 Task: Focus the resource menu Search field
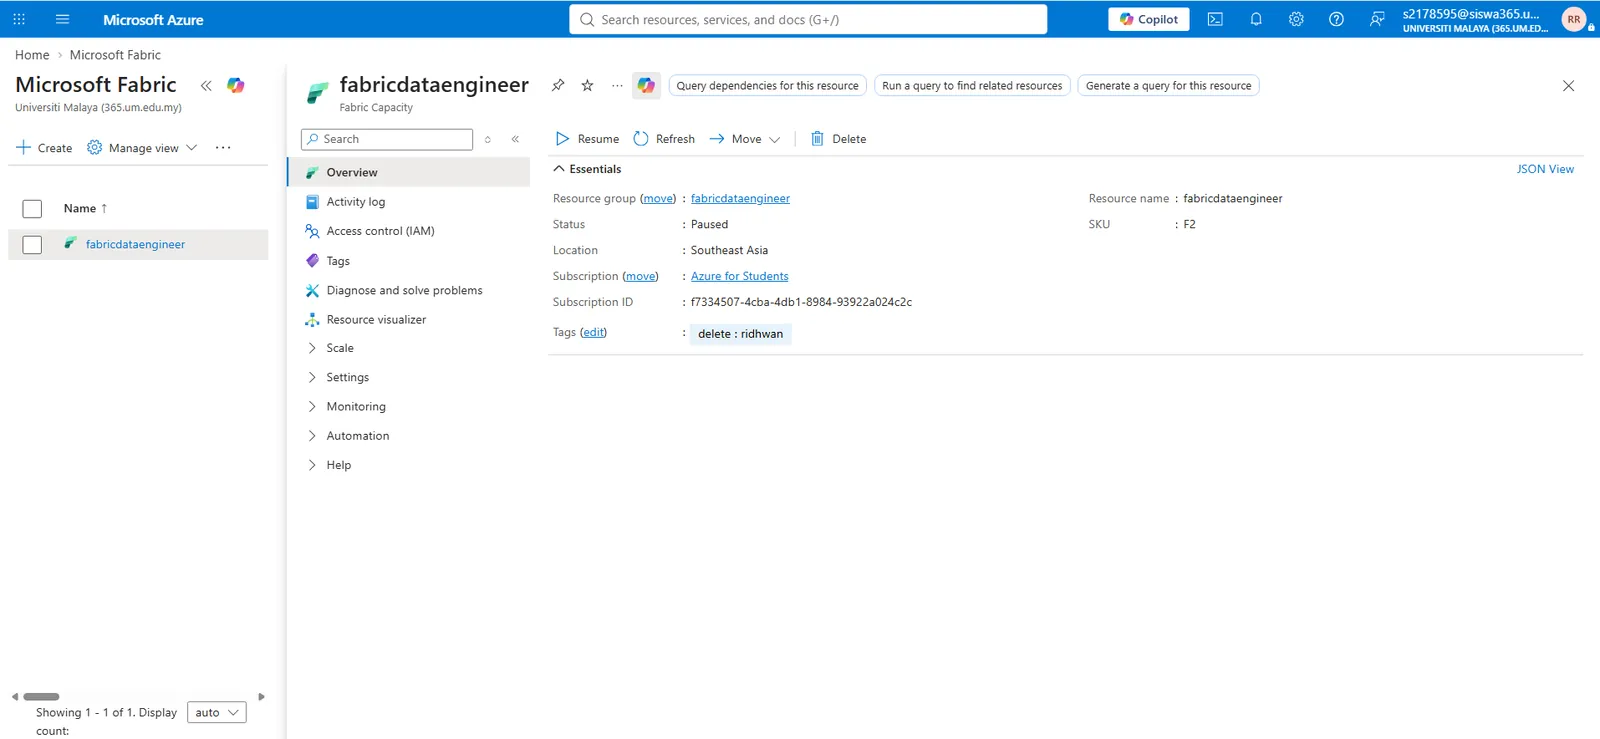(x=387, y=139)
